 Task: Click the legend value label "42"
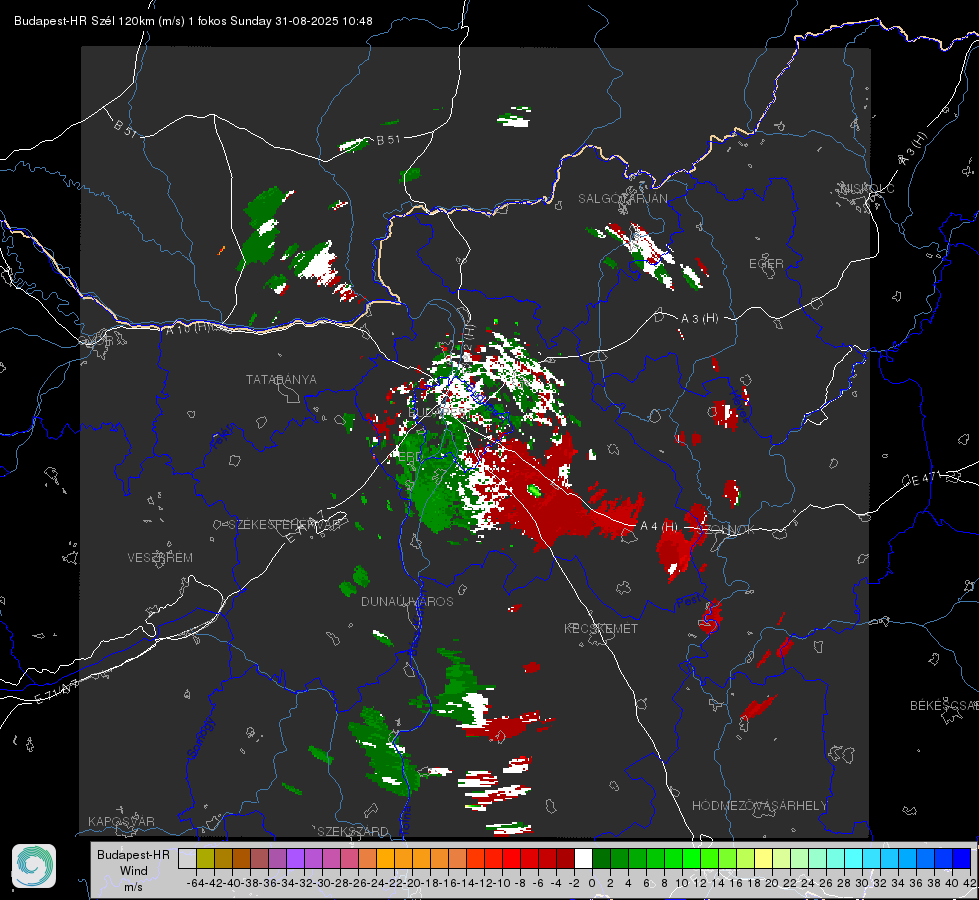pos(968,883)
